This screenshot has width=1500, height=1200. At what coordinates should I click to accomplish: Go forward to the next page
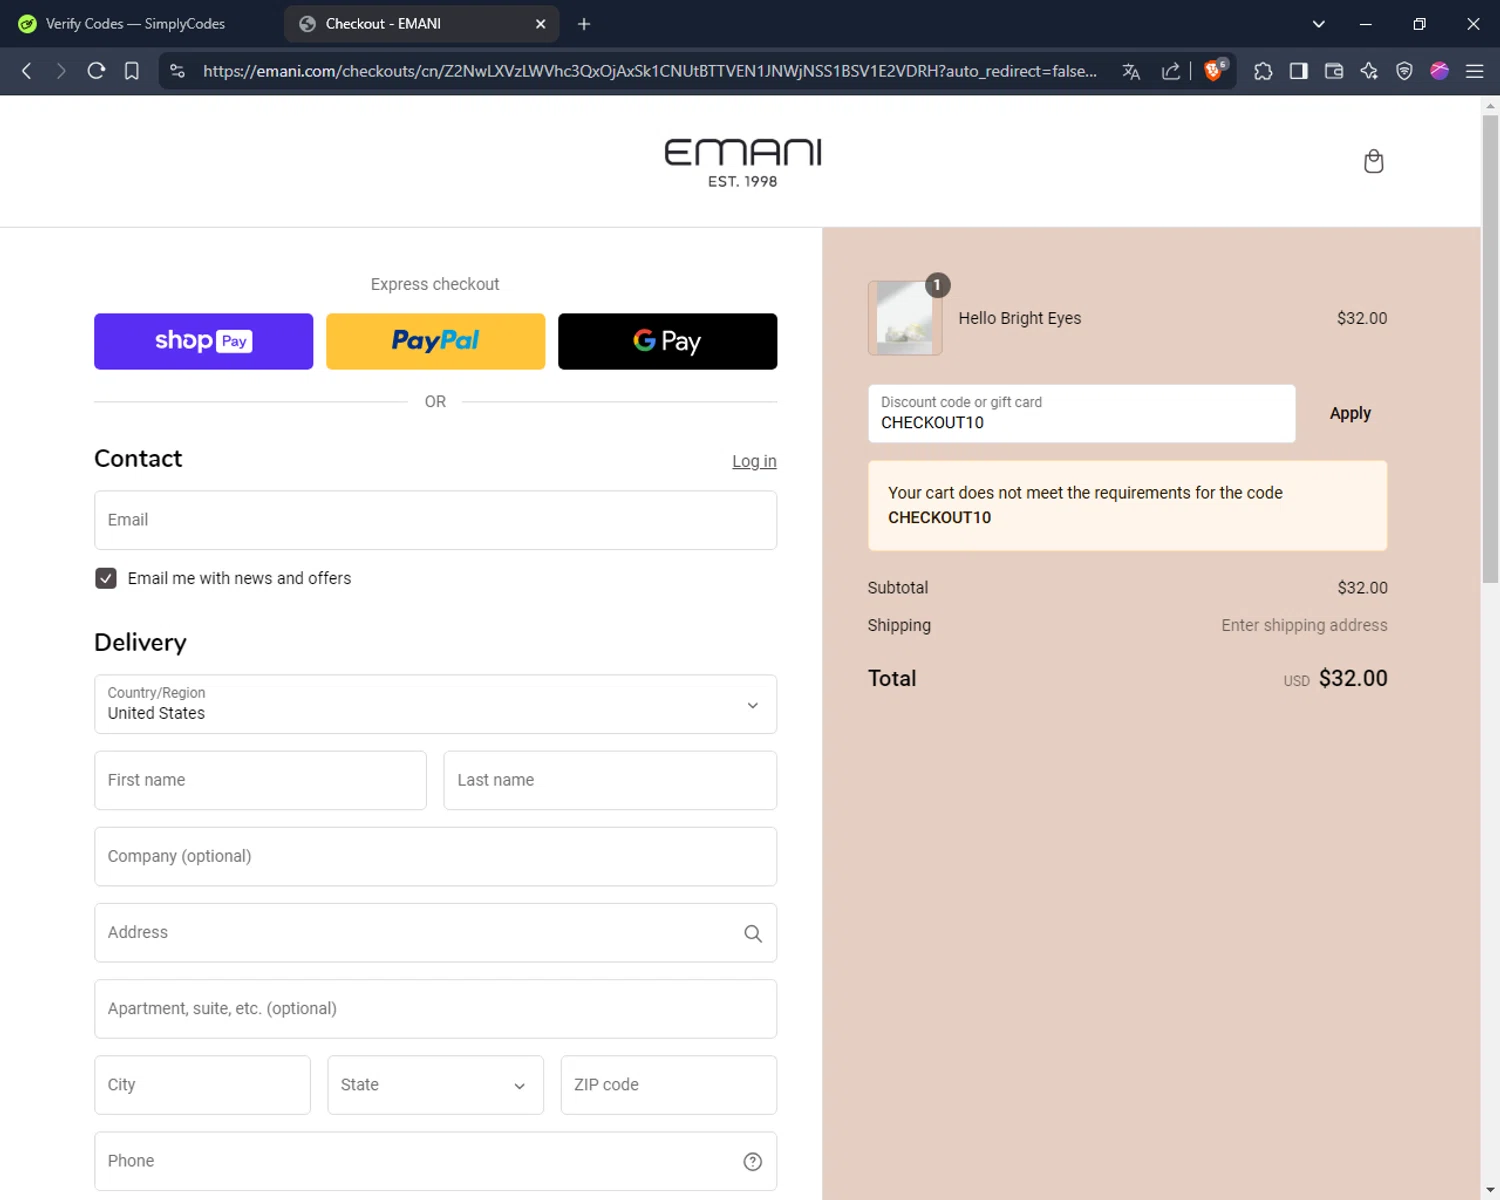pyautogui.click(x=61, y=71)
